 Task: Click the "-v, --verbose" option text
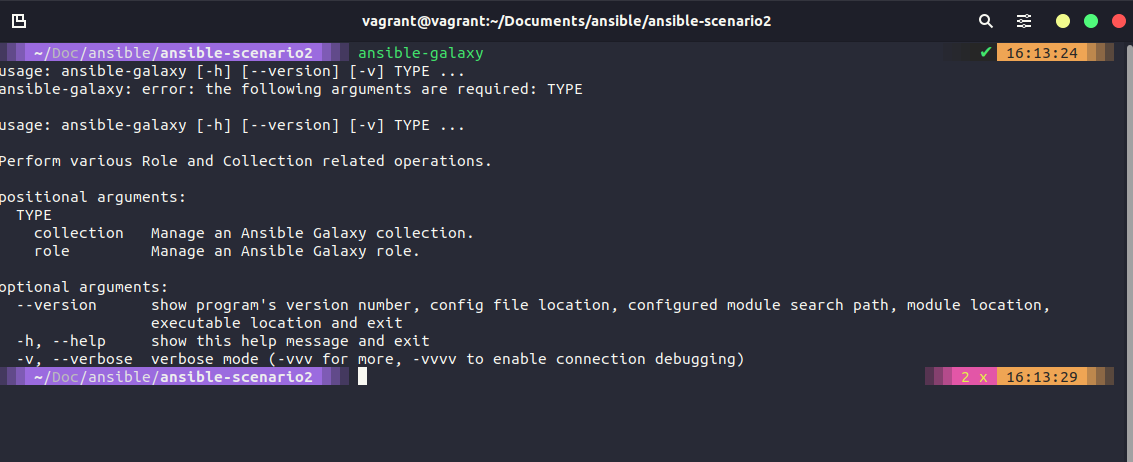tap(74, 359)
